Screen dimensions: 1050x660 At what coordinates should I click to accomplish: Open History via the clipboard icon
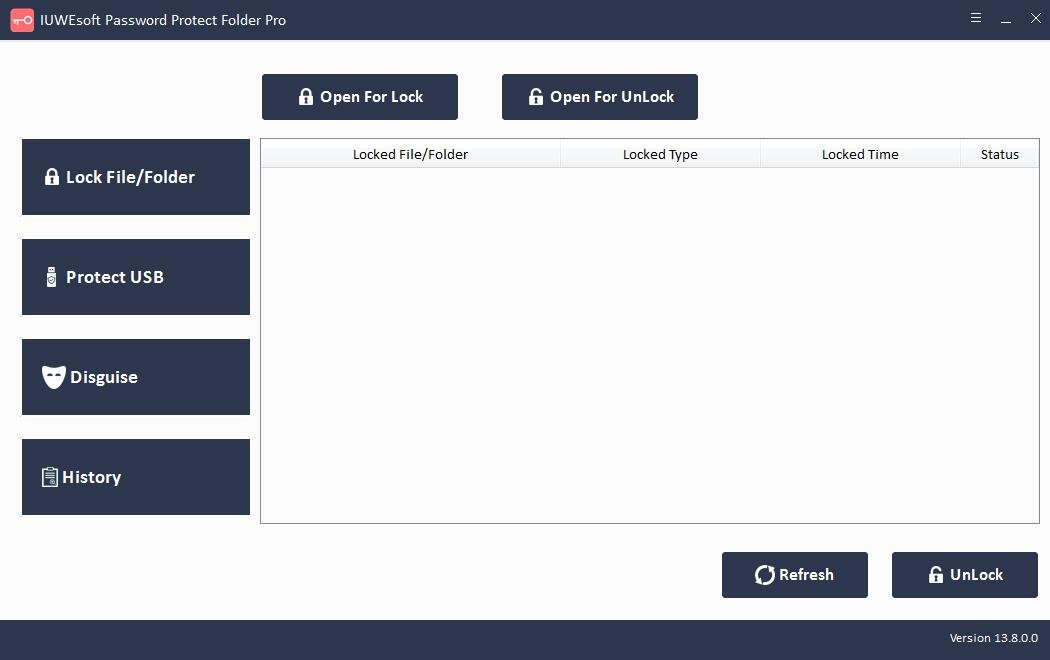[50, 477]
